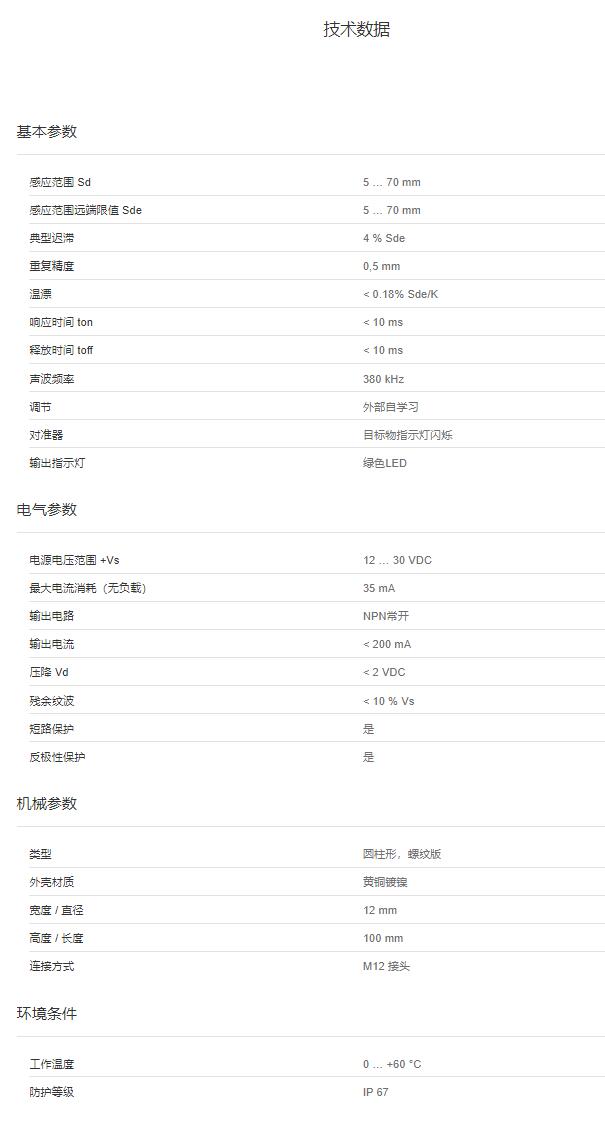605x1142 pixels.
Task: Select the 机械参数 section heading
Action: (x=47, y=804)
